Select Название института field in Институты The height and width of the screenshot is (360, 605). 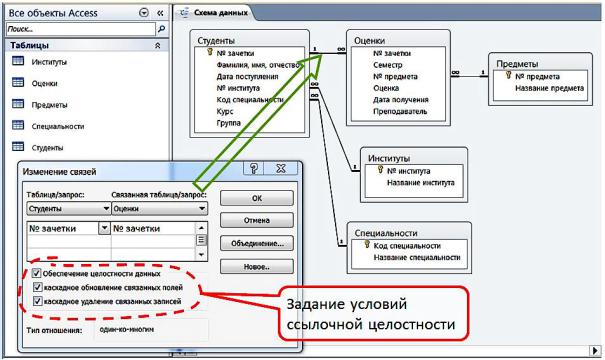(421, 183)
